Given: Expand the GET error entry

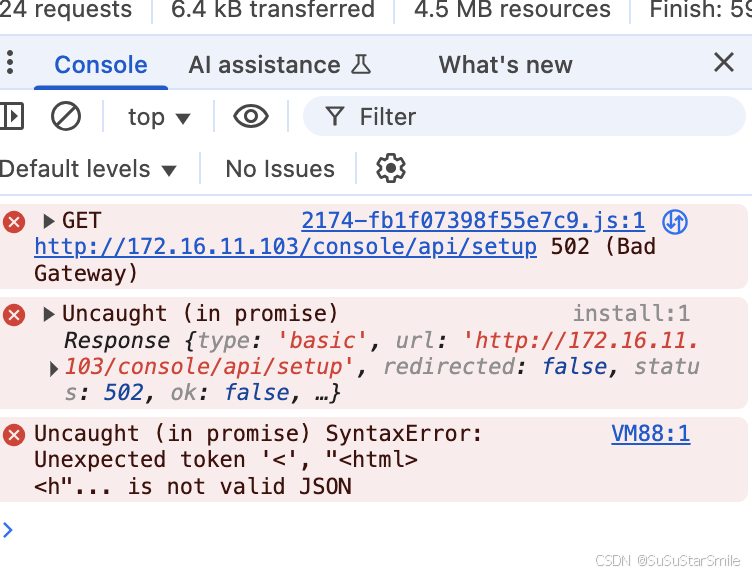Looking at the screenshot, I should click(x=48, y=221).
